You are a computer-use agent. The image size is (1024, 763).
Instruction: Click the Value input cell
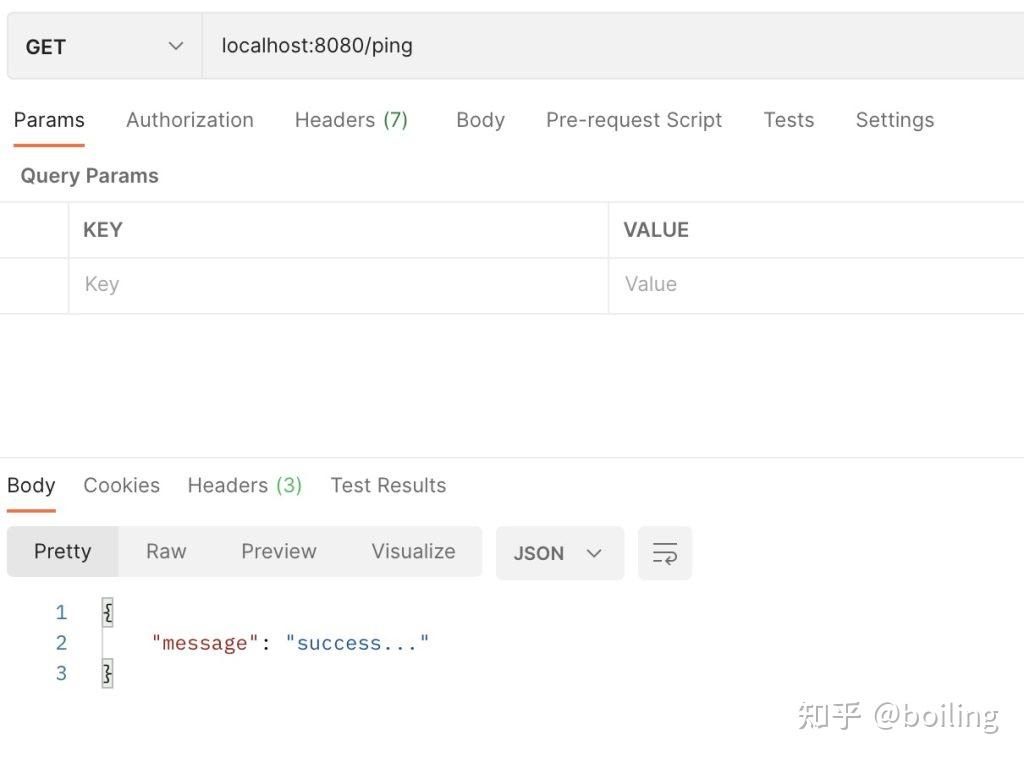click(815, 285)
